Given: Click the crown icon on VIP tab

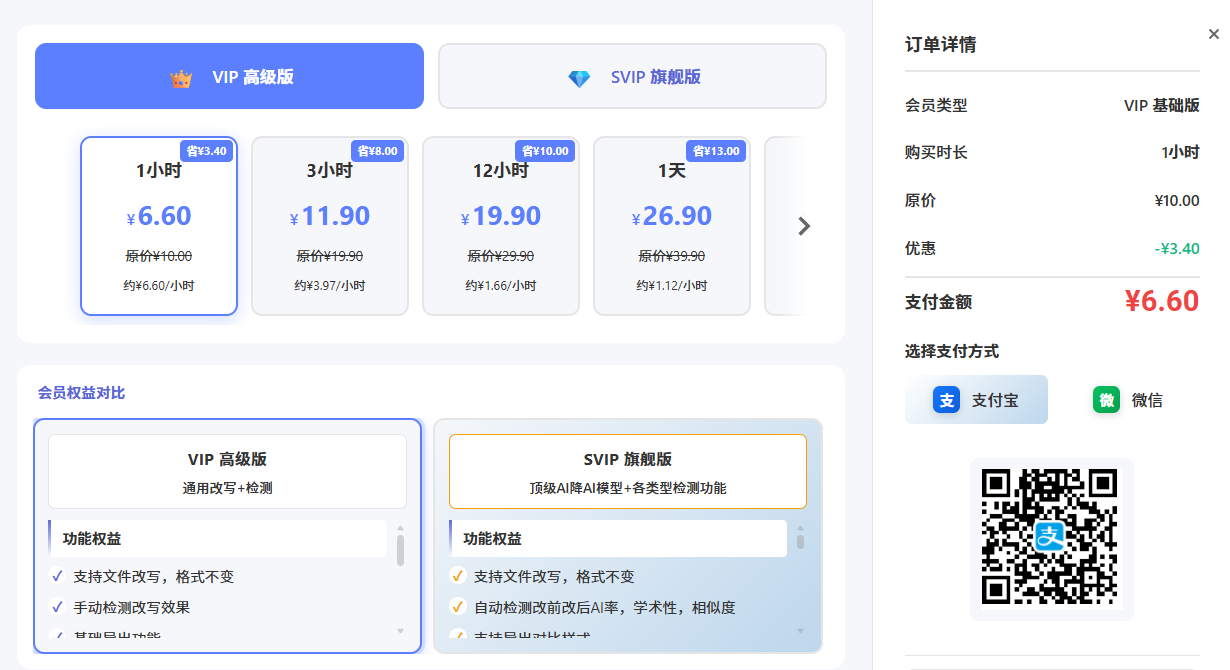Looking at the screenshot, I should coord(181,78).
